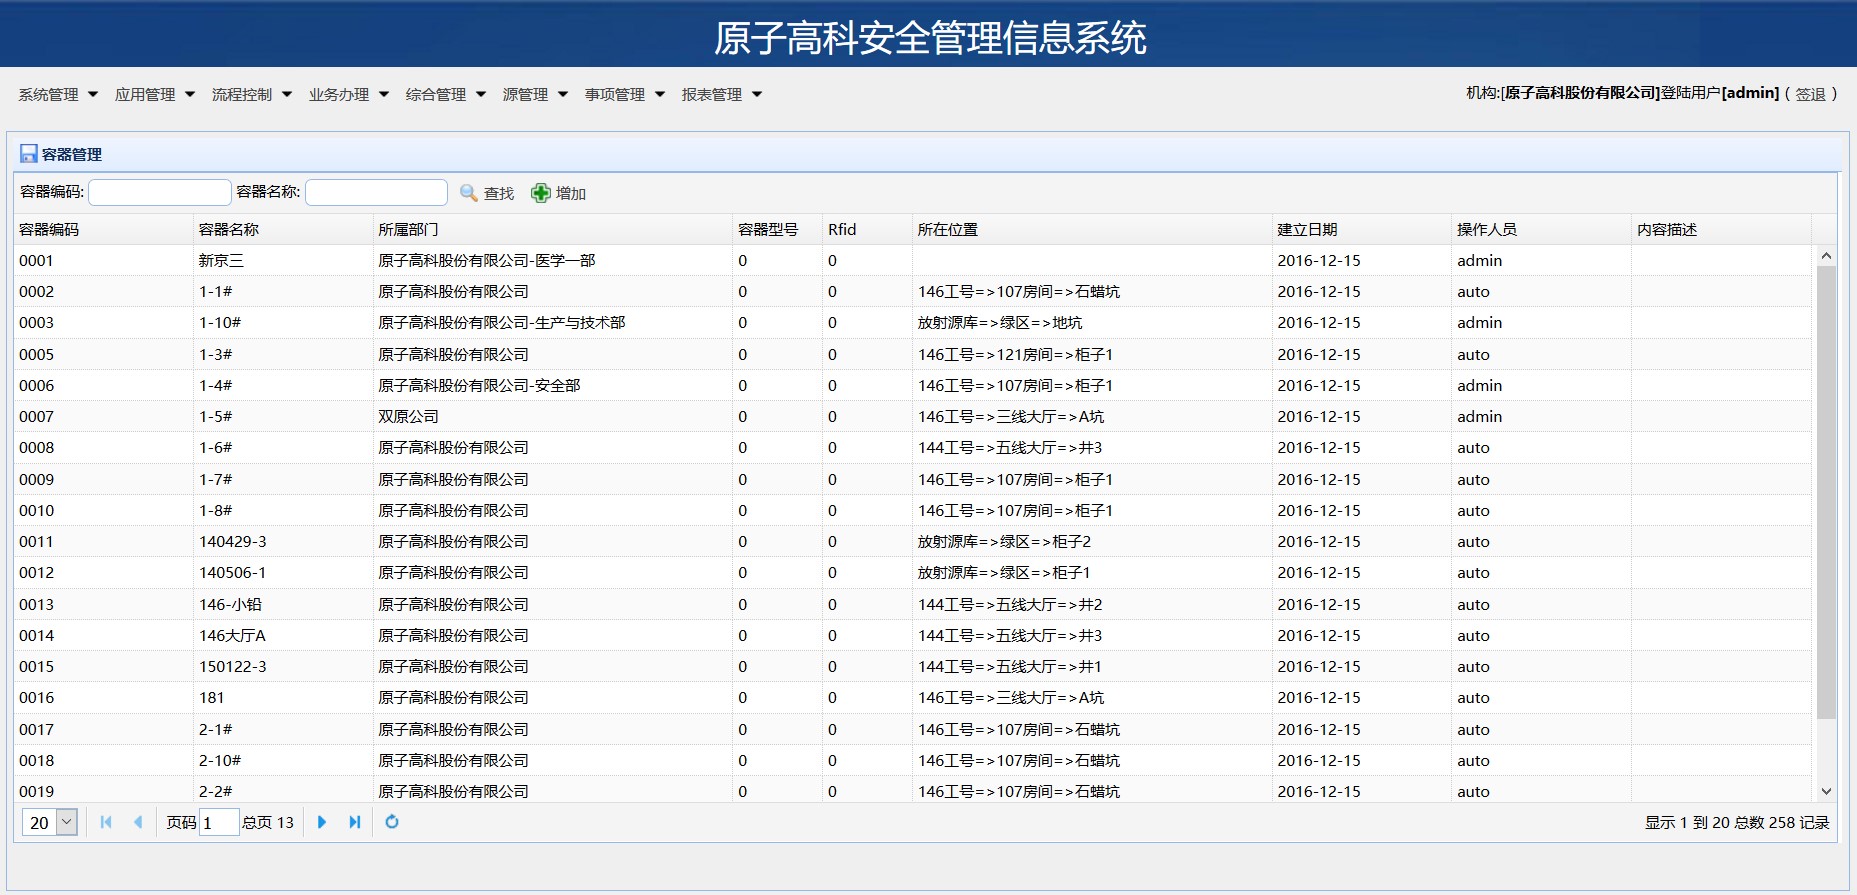Click the search magnifier icon
The image size is (1857, 895).
(468, 193)
